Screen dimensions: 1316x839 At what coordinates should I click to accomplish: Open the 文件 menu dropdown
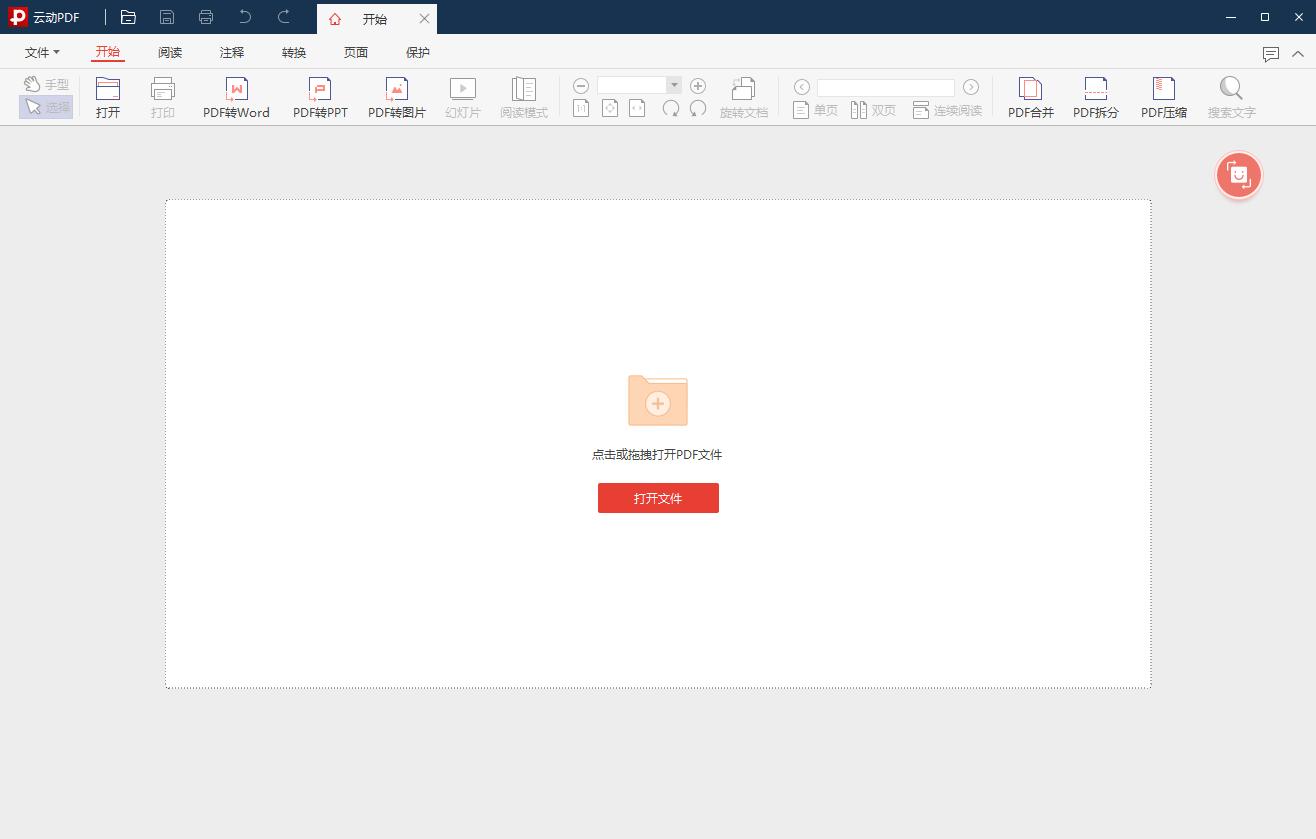tap(42, 52)
